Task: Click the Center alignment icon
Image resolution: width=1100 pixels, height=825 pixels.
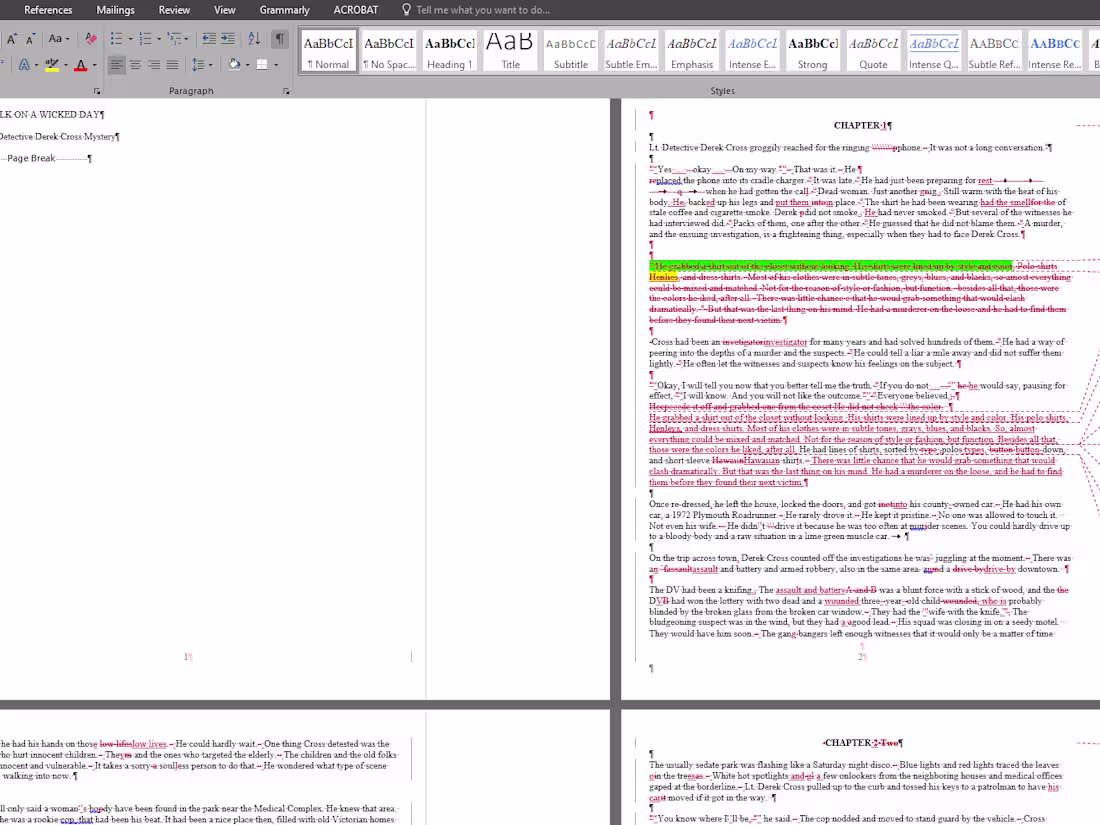Action: coord(134,64)
